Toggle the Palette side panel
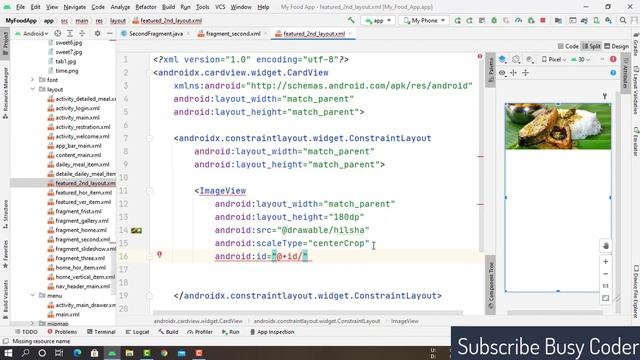 (491, 70)
